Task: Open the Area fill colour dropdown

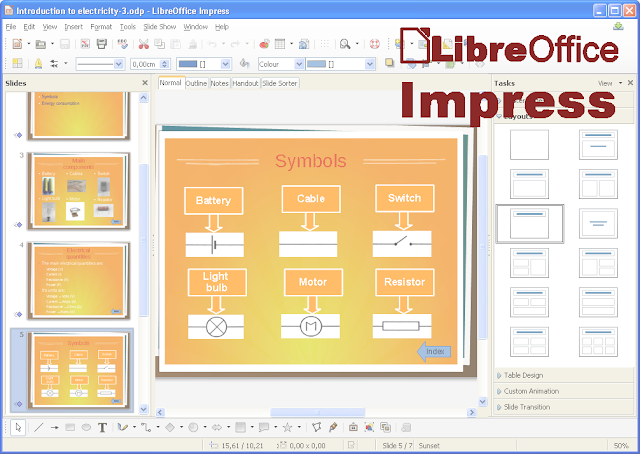Action: pos(370,64)
